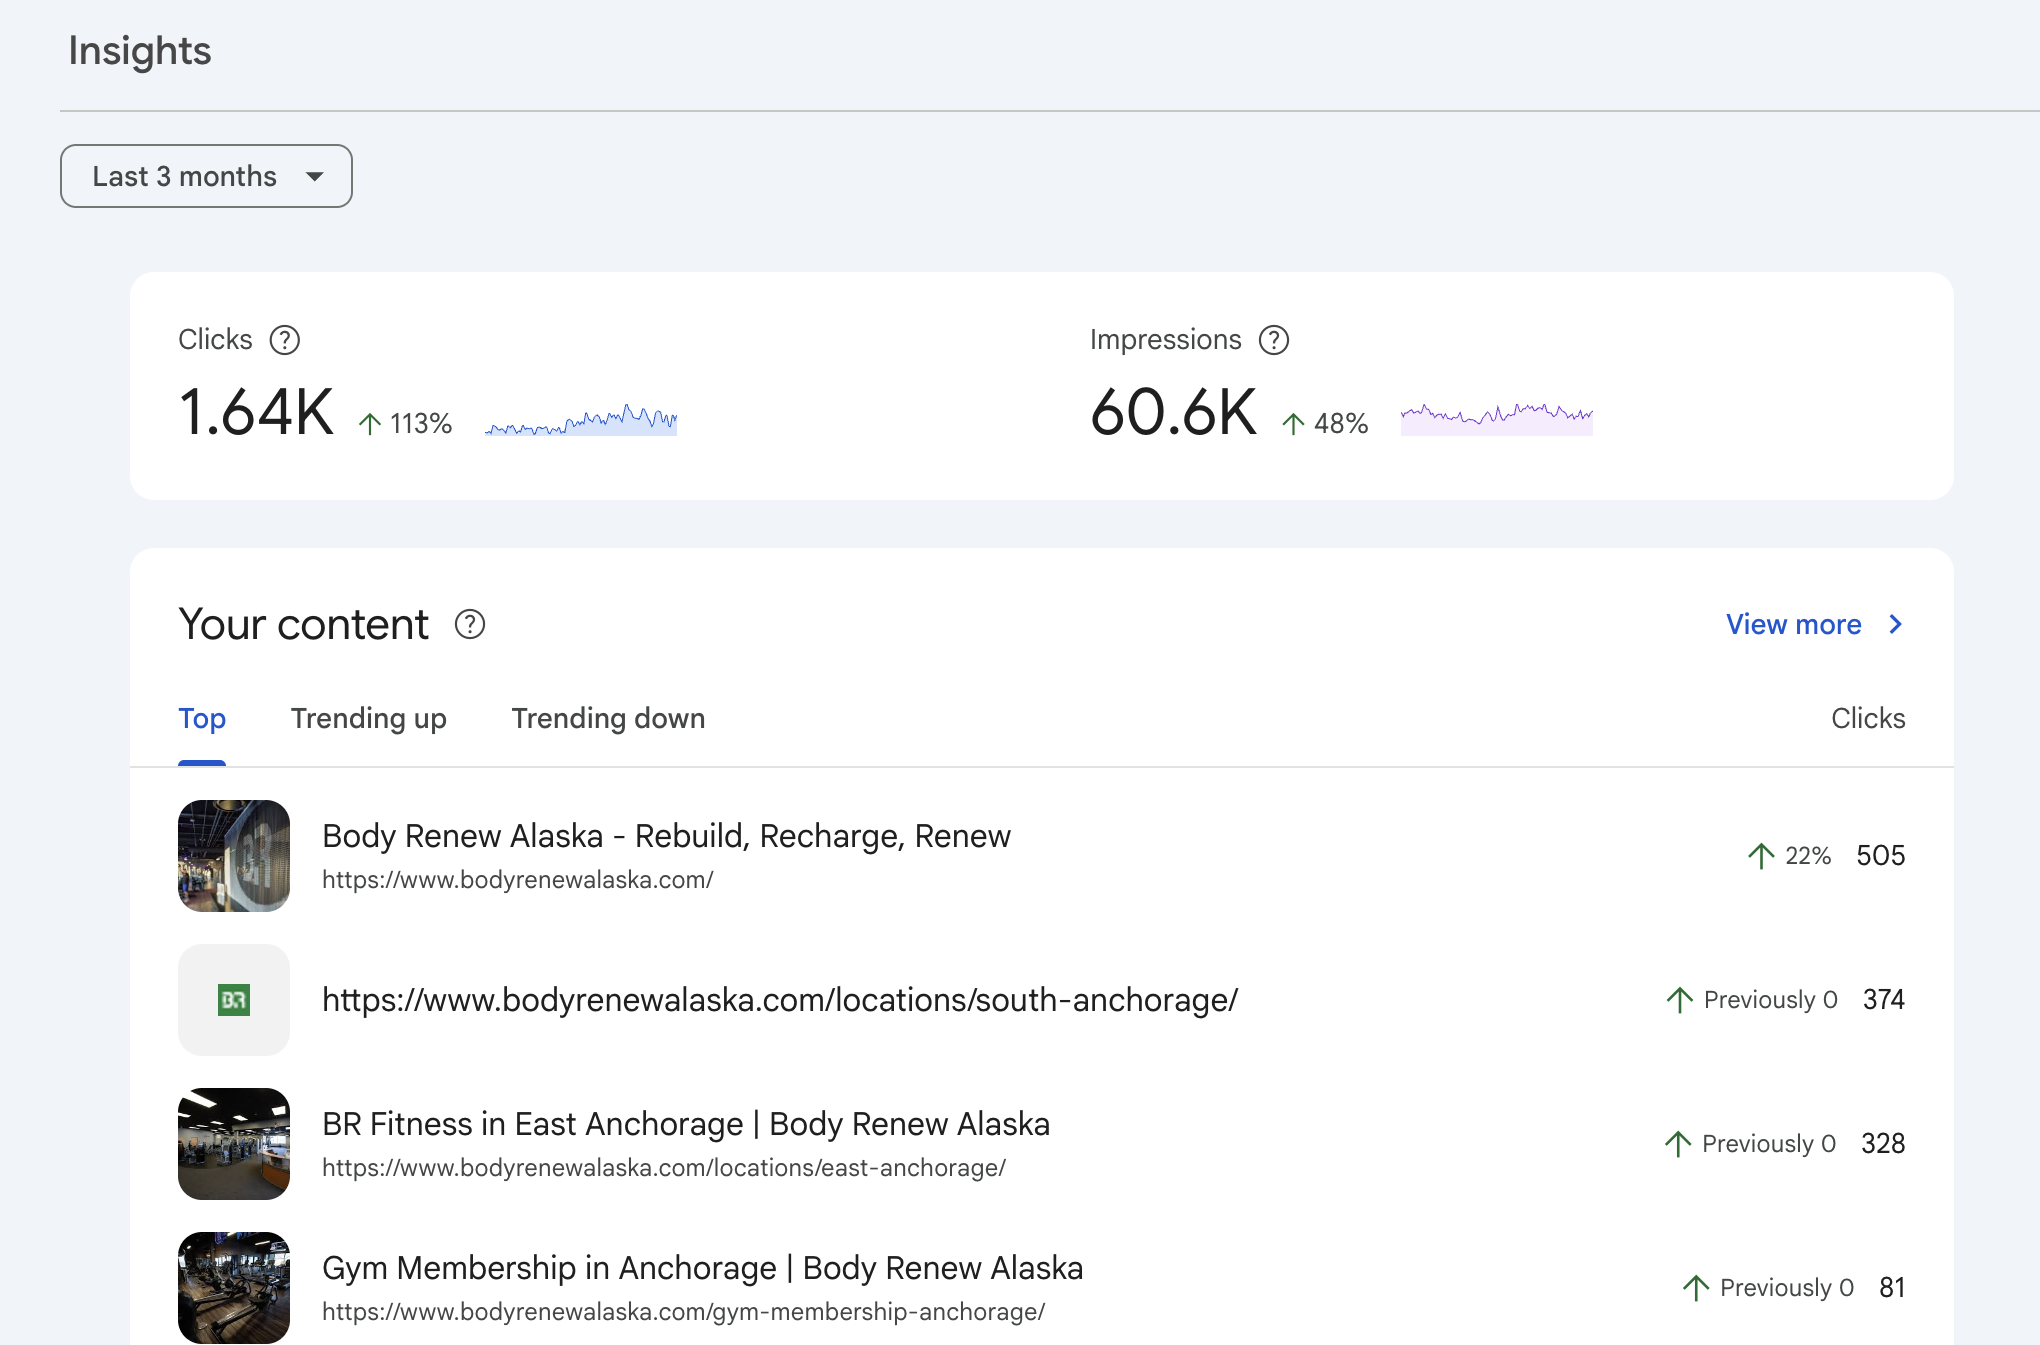Click the 505 clicks value
The width and height of the screenshot is (2040, 1345).
point(1881,856)
